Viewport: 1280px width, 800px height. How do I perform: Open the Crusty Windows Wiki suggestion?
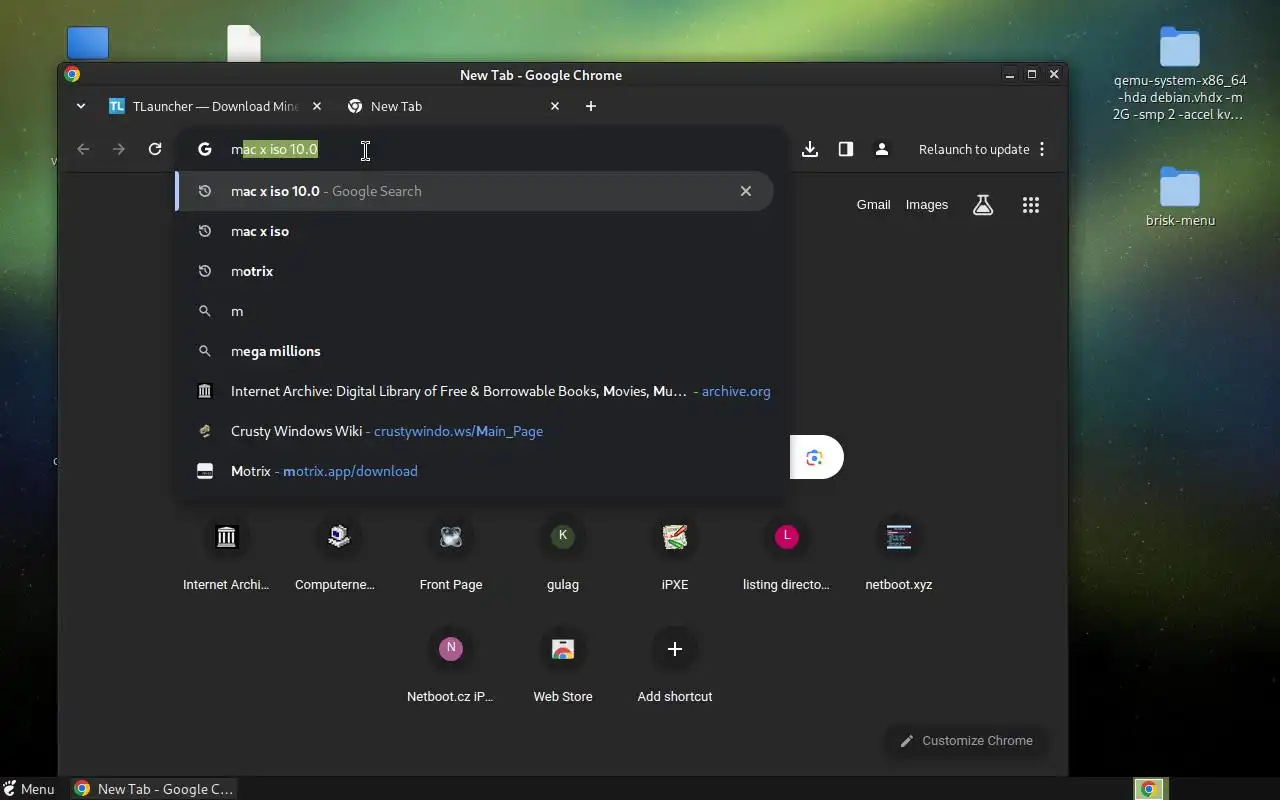click(474, 431)
